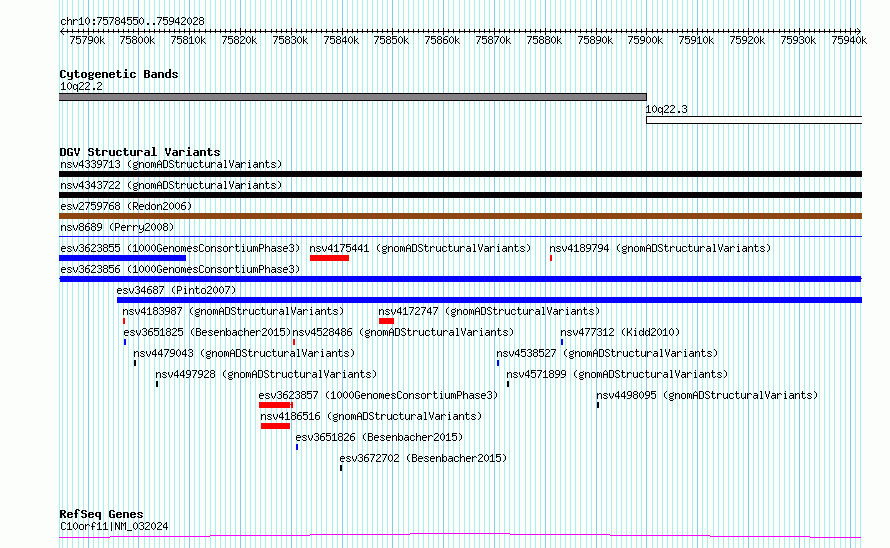The width and height of the screenshot is (890, 548).
Task: Open the esv2759768 (Redon2006) variant label
Action: pos(126,207)
